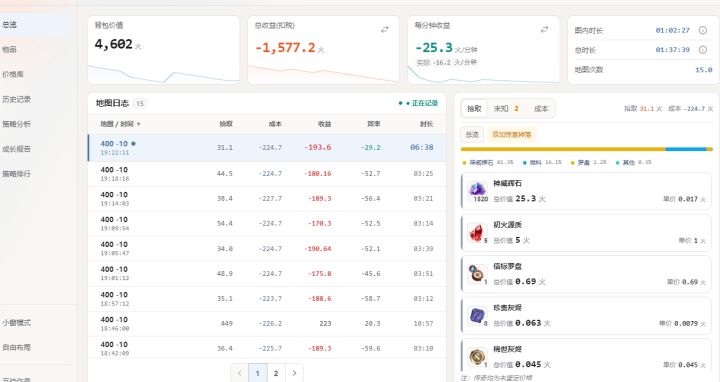Viewport: 720px width, 382px height.
Task: Click the 罗盘 legend entry
Action: (x=588, y=163)
